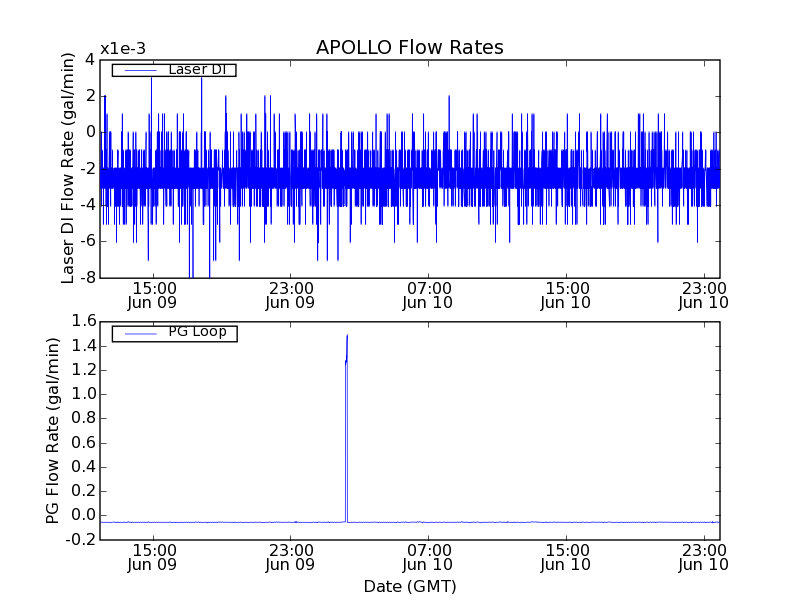Click the Laser DI Flow Rate axis label
The height and width of the screenshot is (600, 800).
click(68, 168)
